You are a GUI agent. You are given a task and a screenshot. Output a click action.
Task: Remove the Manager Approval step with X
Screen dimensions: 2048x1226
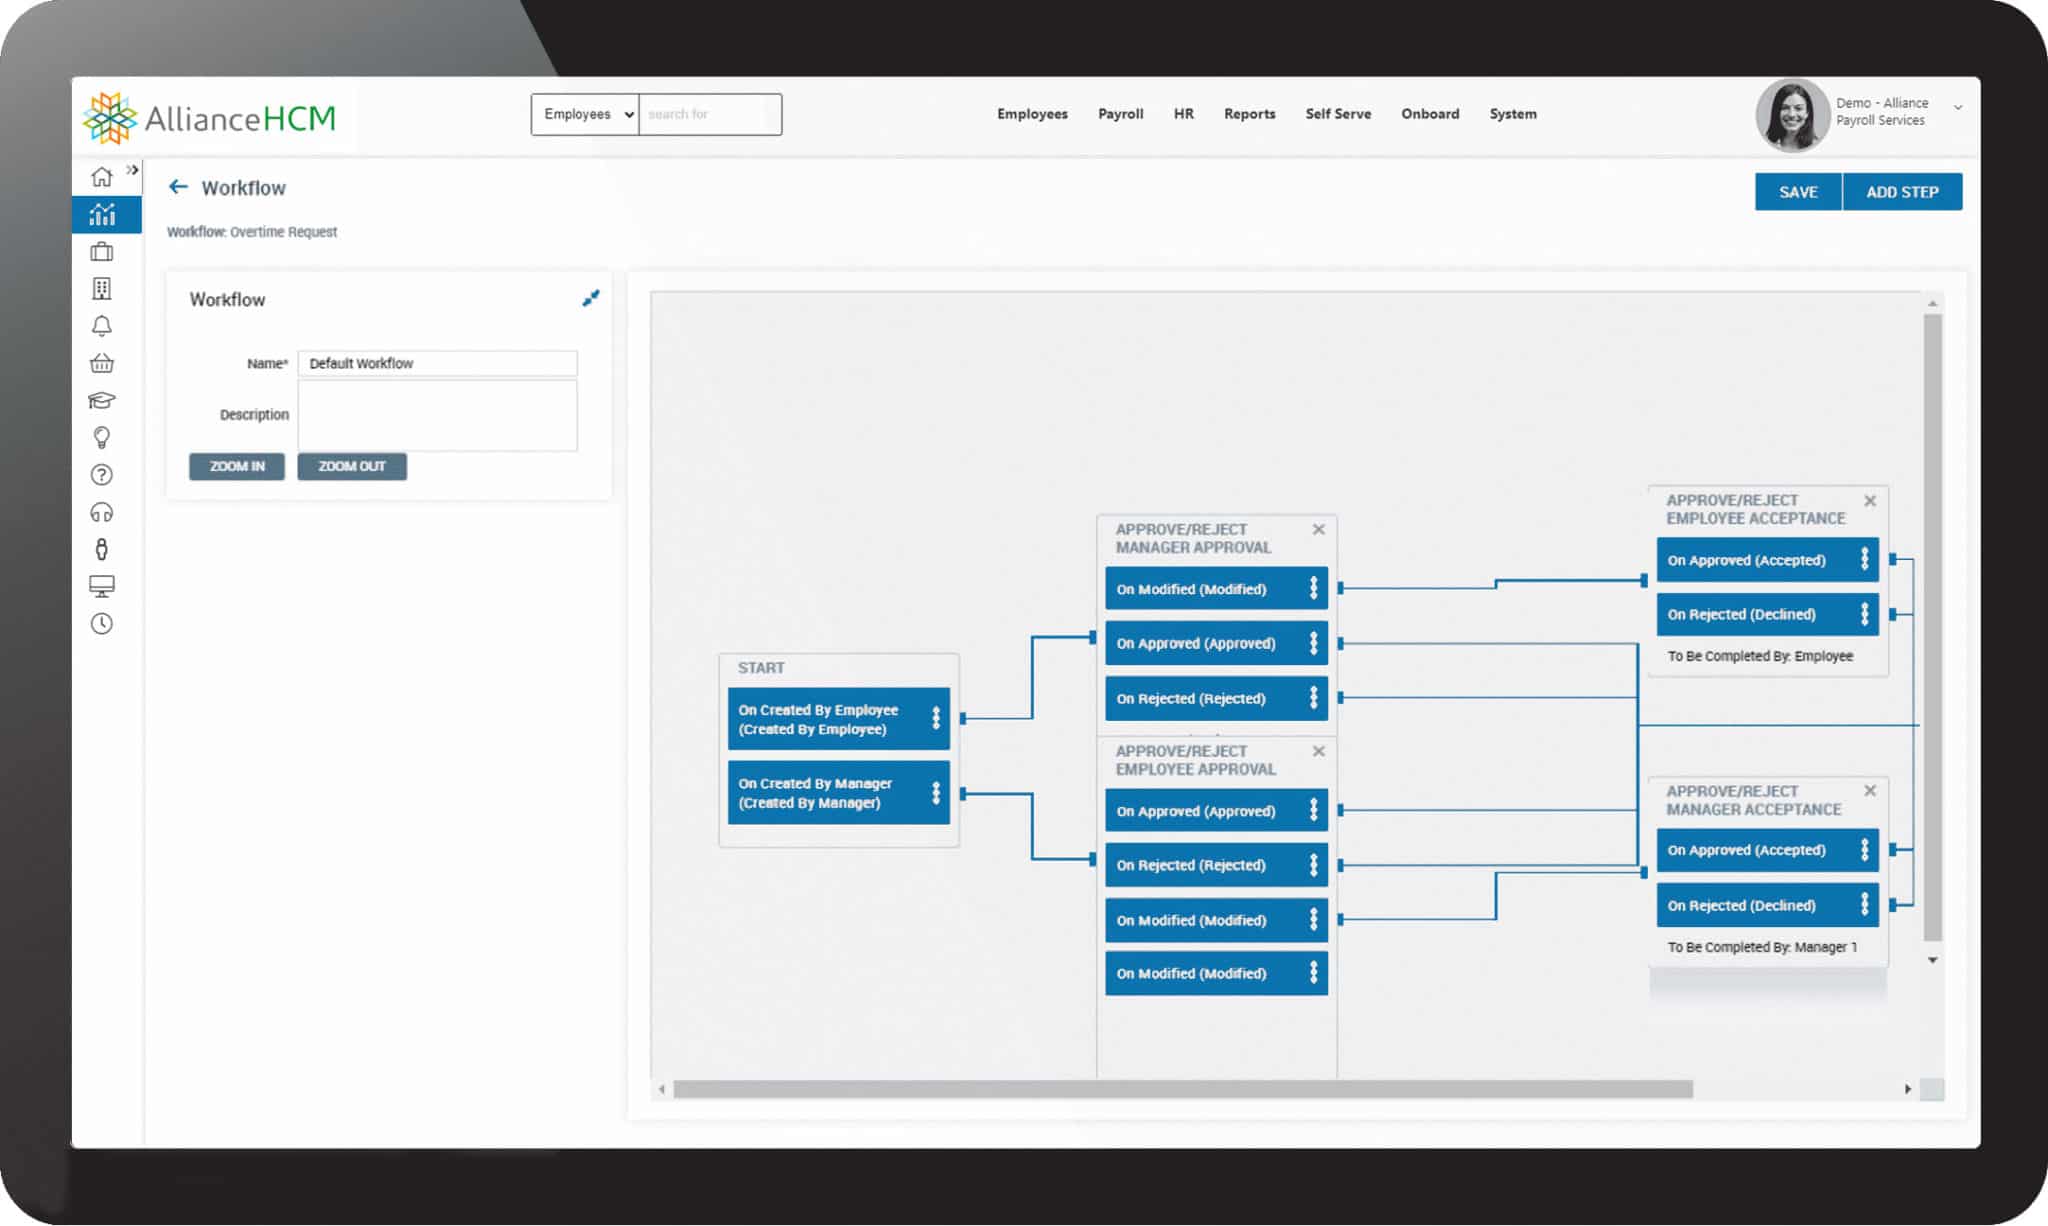tap(1318, 529)
